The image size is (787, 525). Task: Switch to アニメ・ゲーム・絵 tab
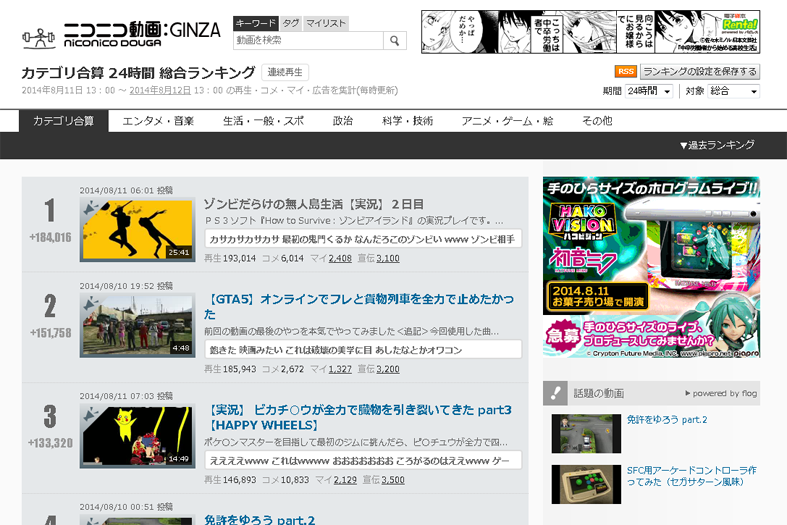click(507, 121)
